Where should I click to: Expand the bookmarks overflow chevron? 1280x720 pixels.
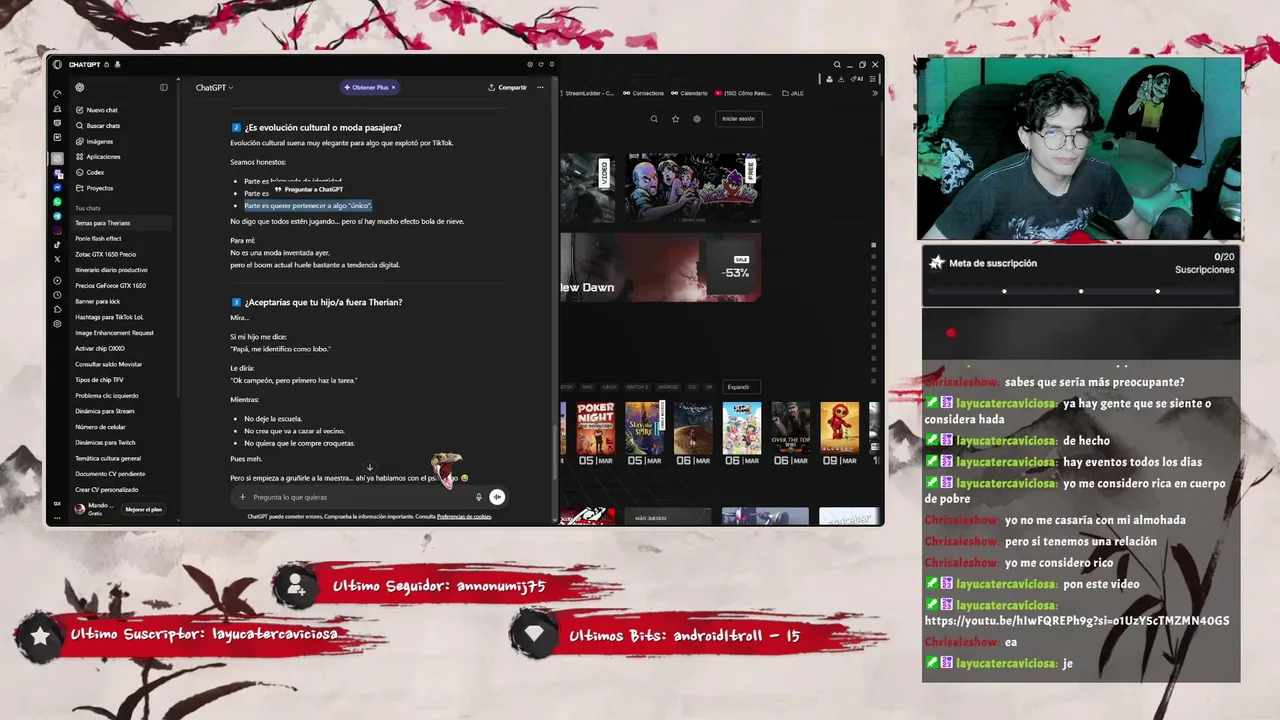(x=875, y=93)
